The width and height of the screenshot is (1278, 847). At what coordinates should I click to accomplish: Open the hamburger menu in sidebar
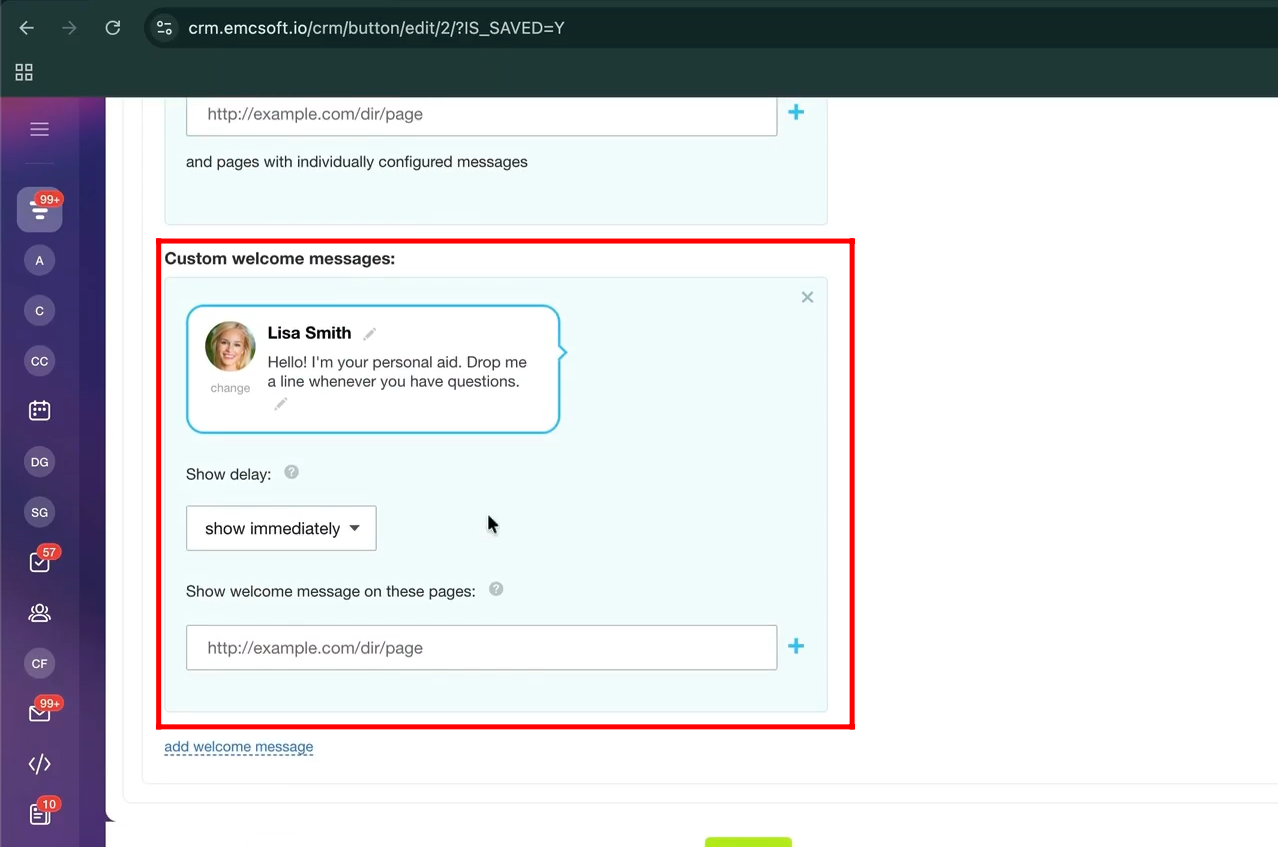point(39,129)
